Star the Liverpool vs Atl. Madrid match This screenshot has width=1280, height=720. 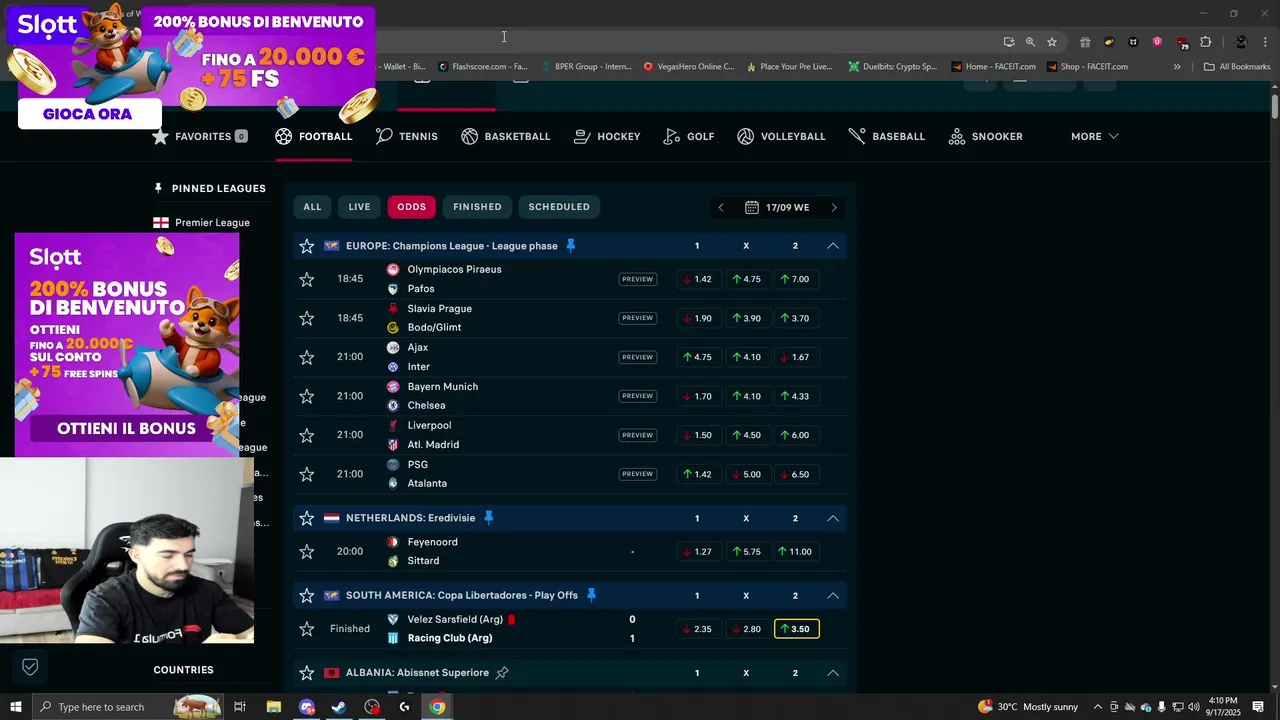pos(307,435)
